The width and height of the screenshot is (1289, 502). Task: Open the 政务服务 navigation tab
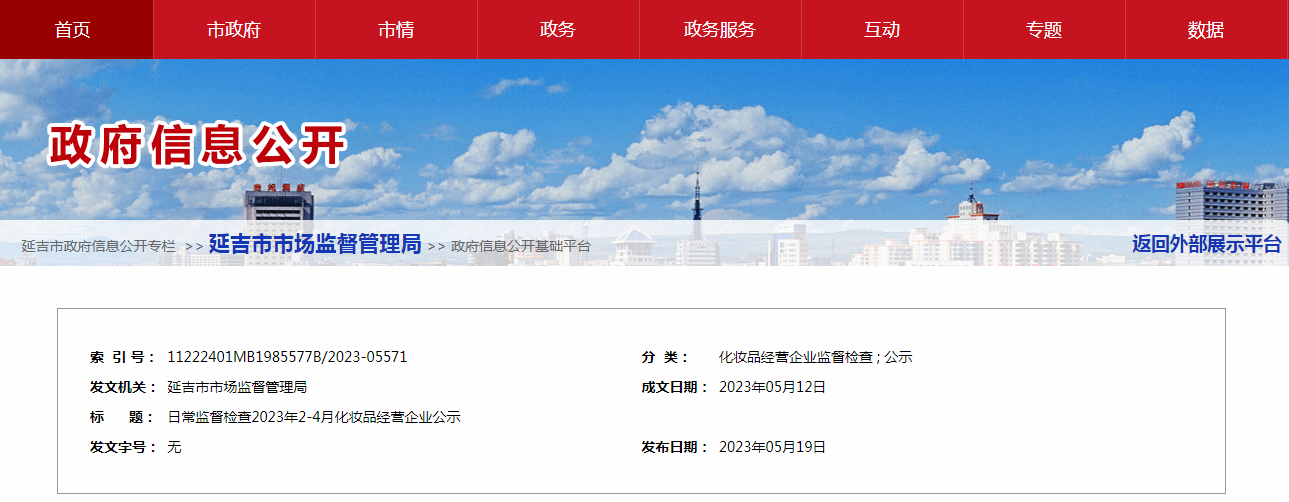click(720, 30)
